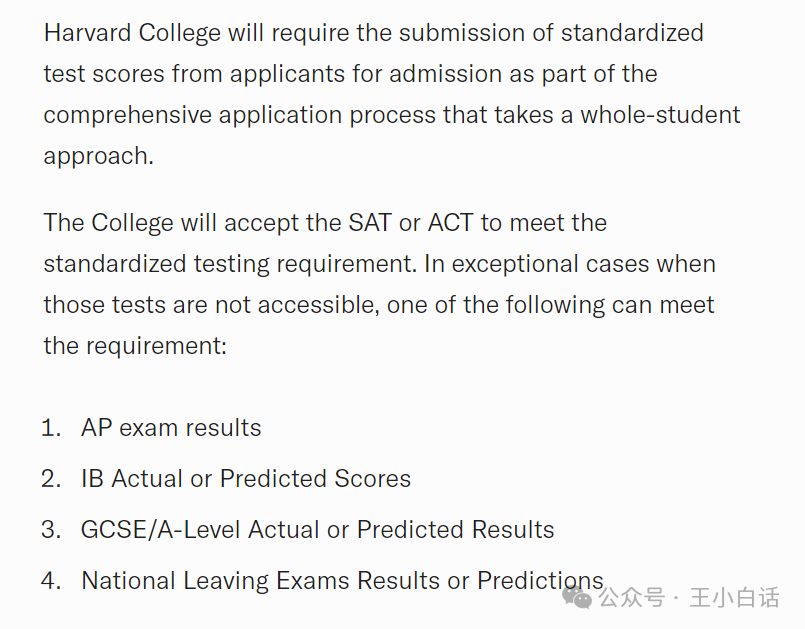Click the phrase whole-student in the first paragraph

pyautogui.click(x=660, y=115)
